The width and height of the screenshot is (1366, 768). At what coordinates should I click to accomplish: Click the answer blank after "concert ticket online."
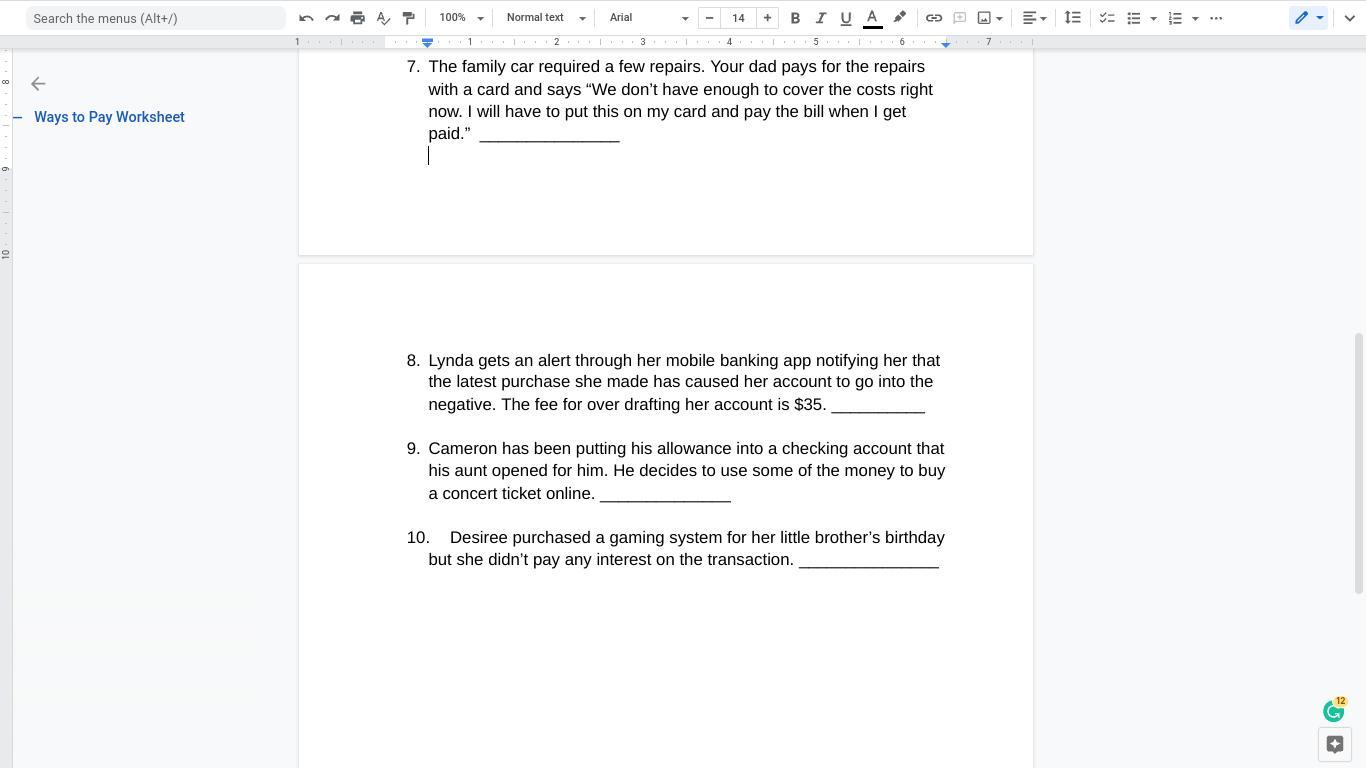click(x=665, y=494)
